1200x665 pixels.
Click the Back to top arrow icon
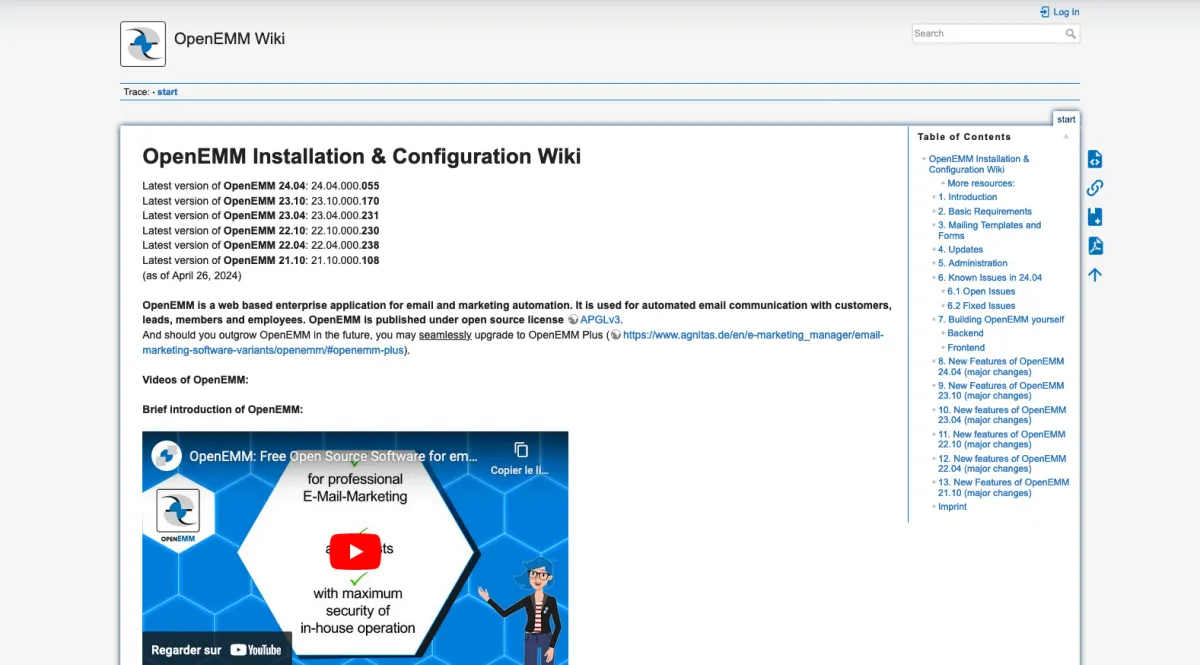pos(1095,275)
